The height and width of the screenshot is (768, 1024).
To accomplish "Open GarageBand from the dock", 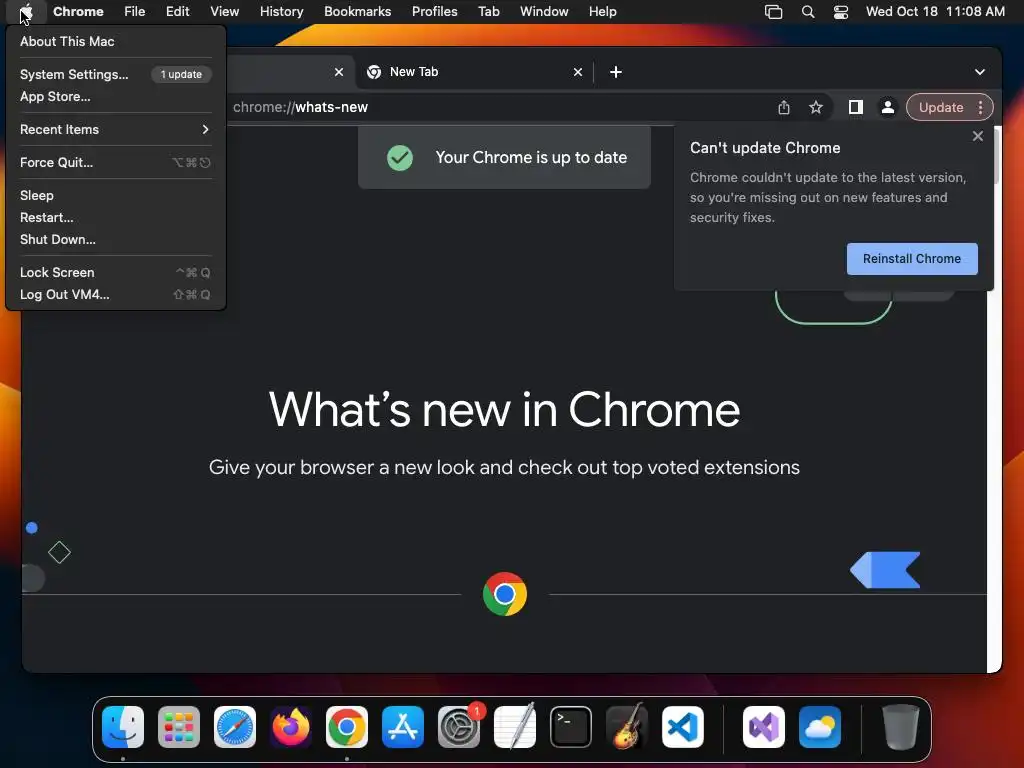I will [x=627, y=727].
